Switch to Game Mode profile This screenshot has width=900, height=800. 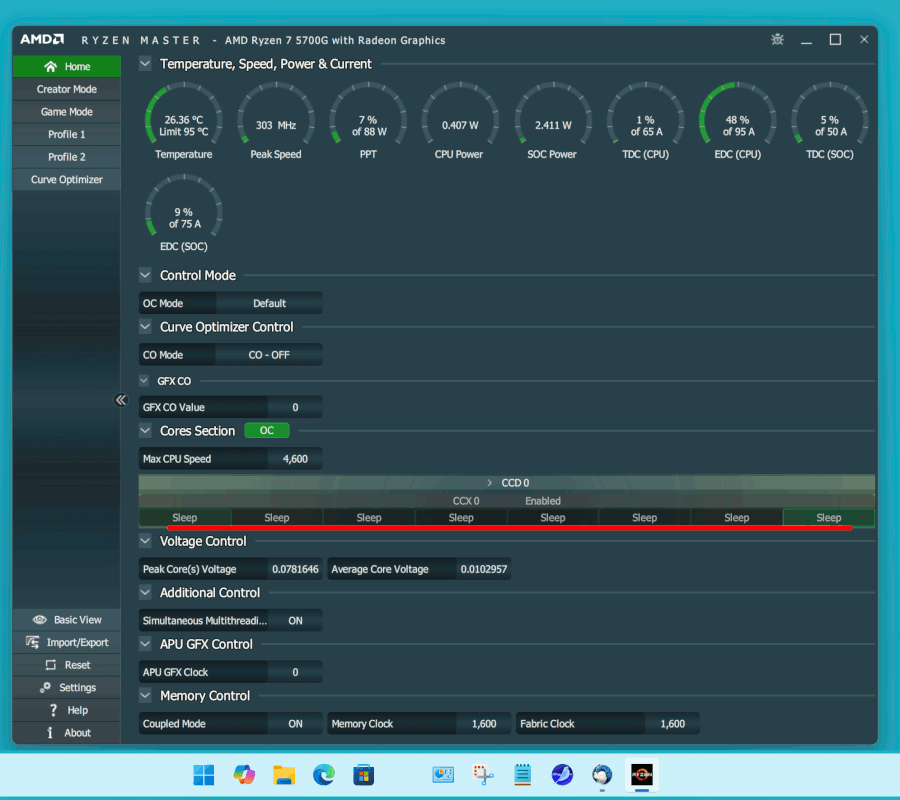pyautogui.click(x=67, y=112)
